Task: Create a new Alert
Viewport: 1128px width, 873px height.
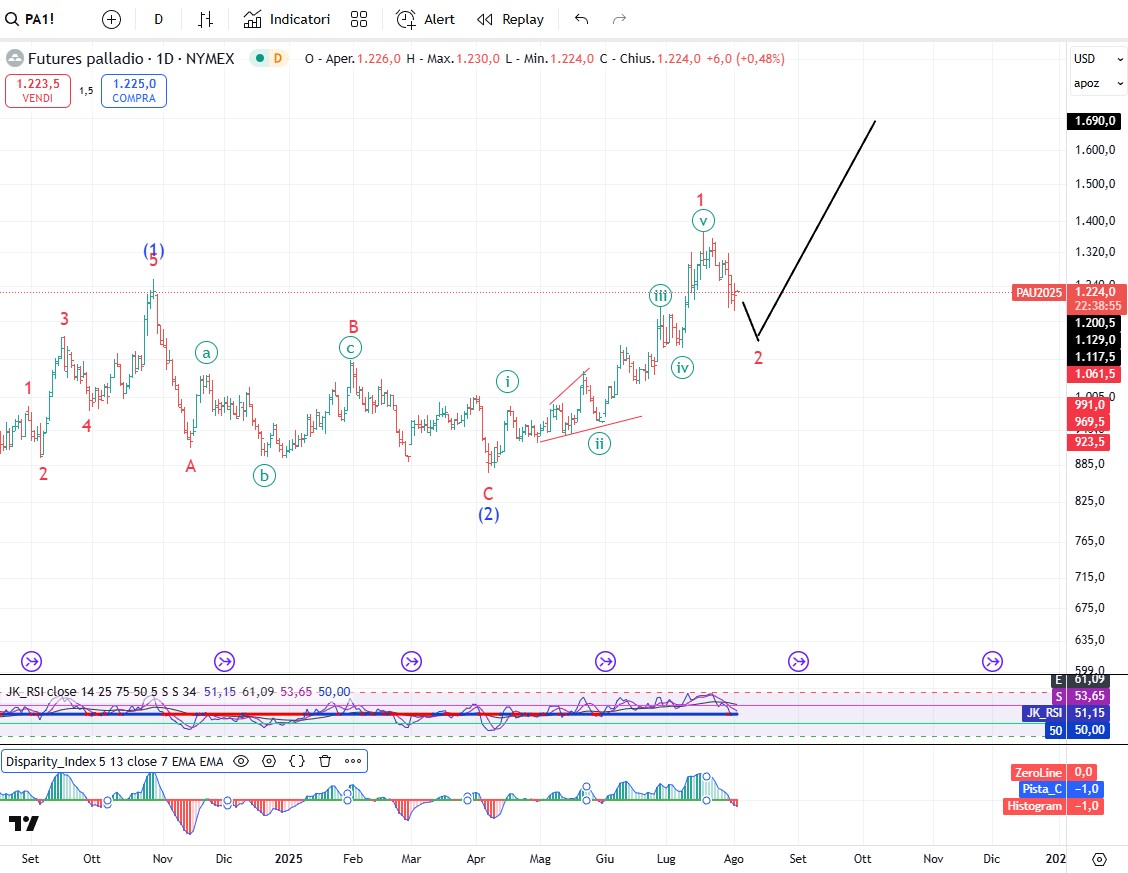Action: (425, 19)
